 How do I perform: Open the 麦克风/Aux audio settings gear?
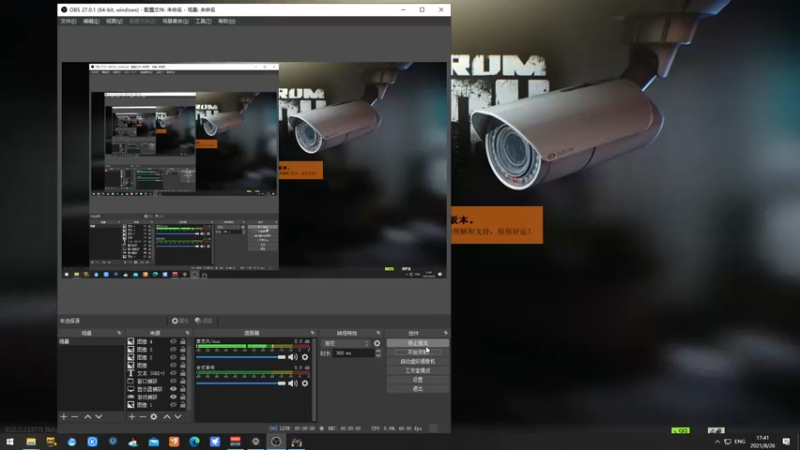click(x=305, y=357)
